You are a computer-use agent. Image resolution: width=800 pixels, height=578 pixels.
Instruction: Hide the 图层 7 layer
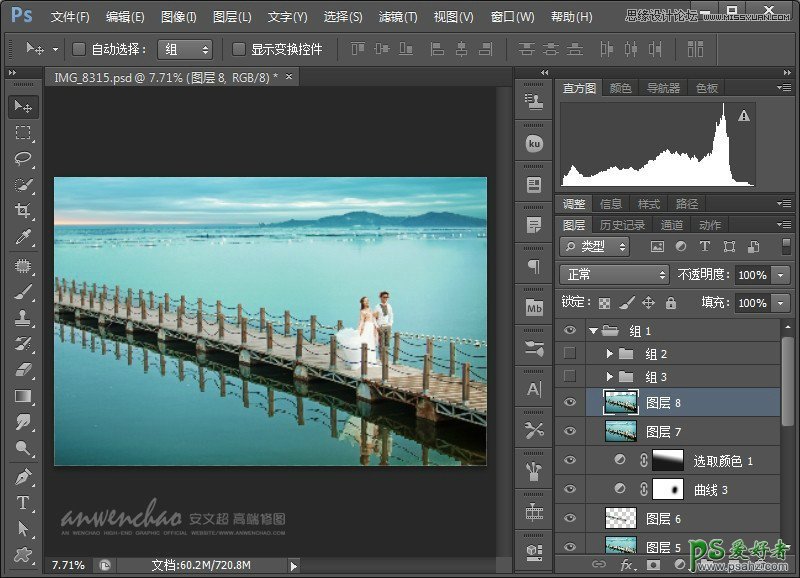(570, 432)
